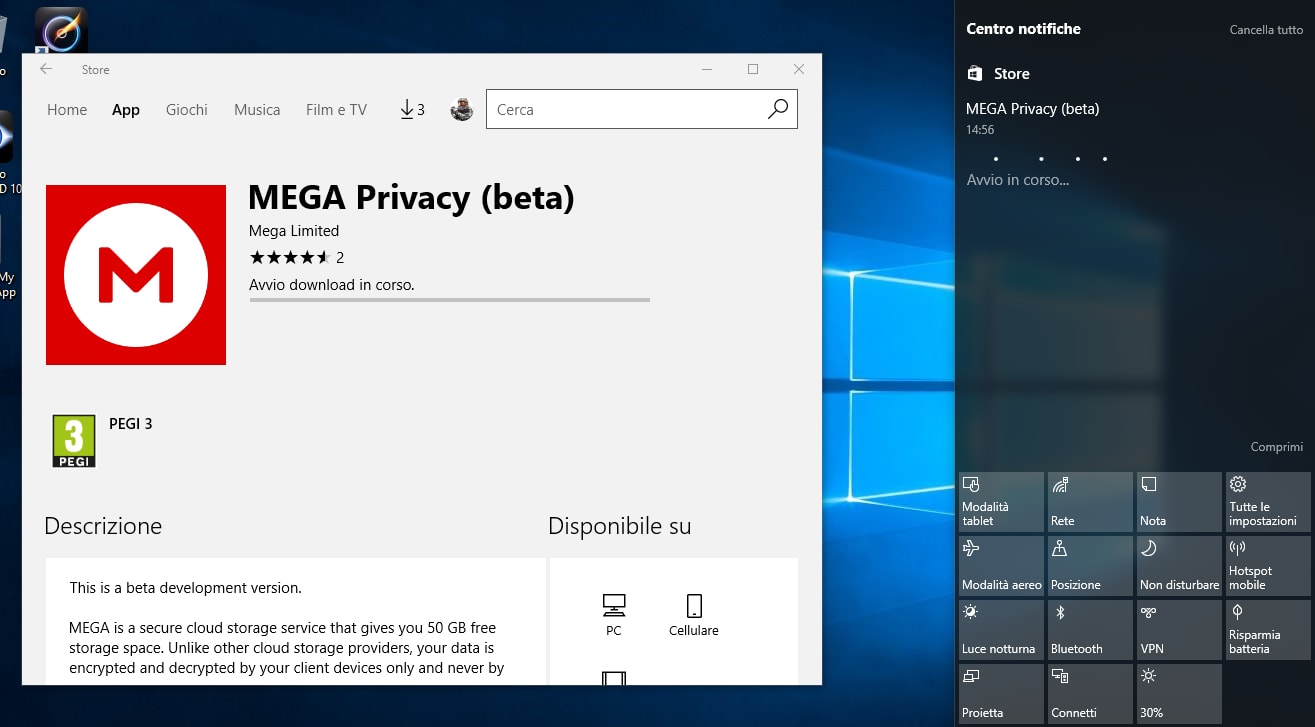
Task: Click 'Avvio in corso...' in the notification
Action: (x=1018, y=180)
